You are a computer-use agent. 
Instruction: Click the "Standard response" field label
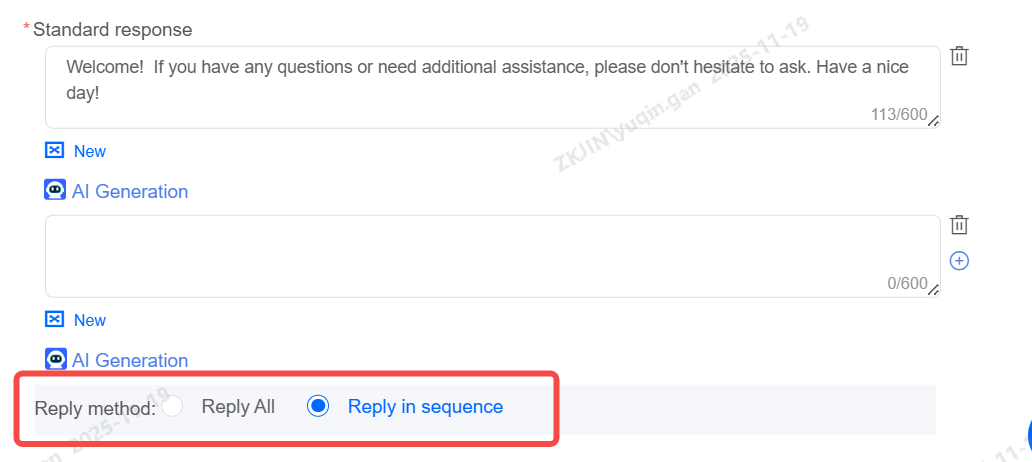[112, 30]
